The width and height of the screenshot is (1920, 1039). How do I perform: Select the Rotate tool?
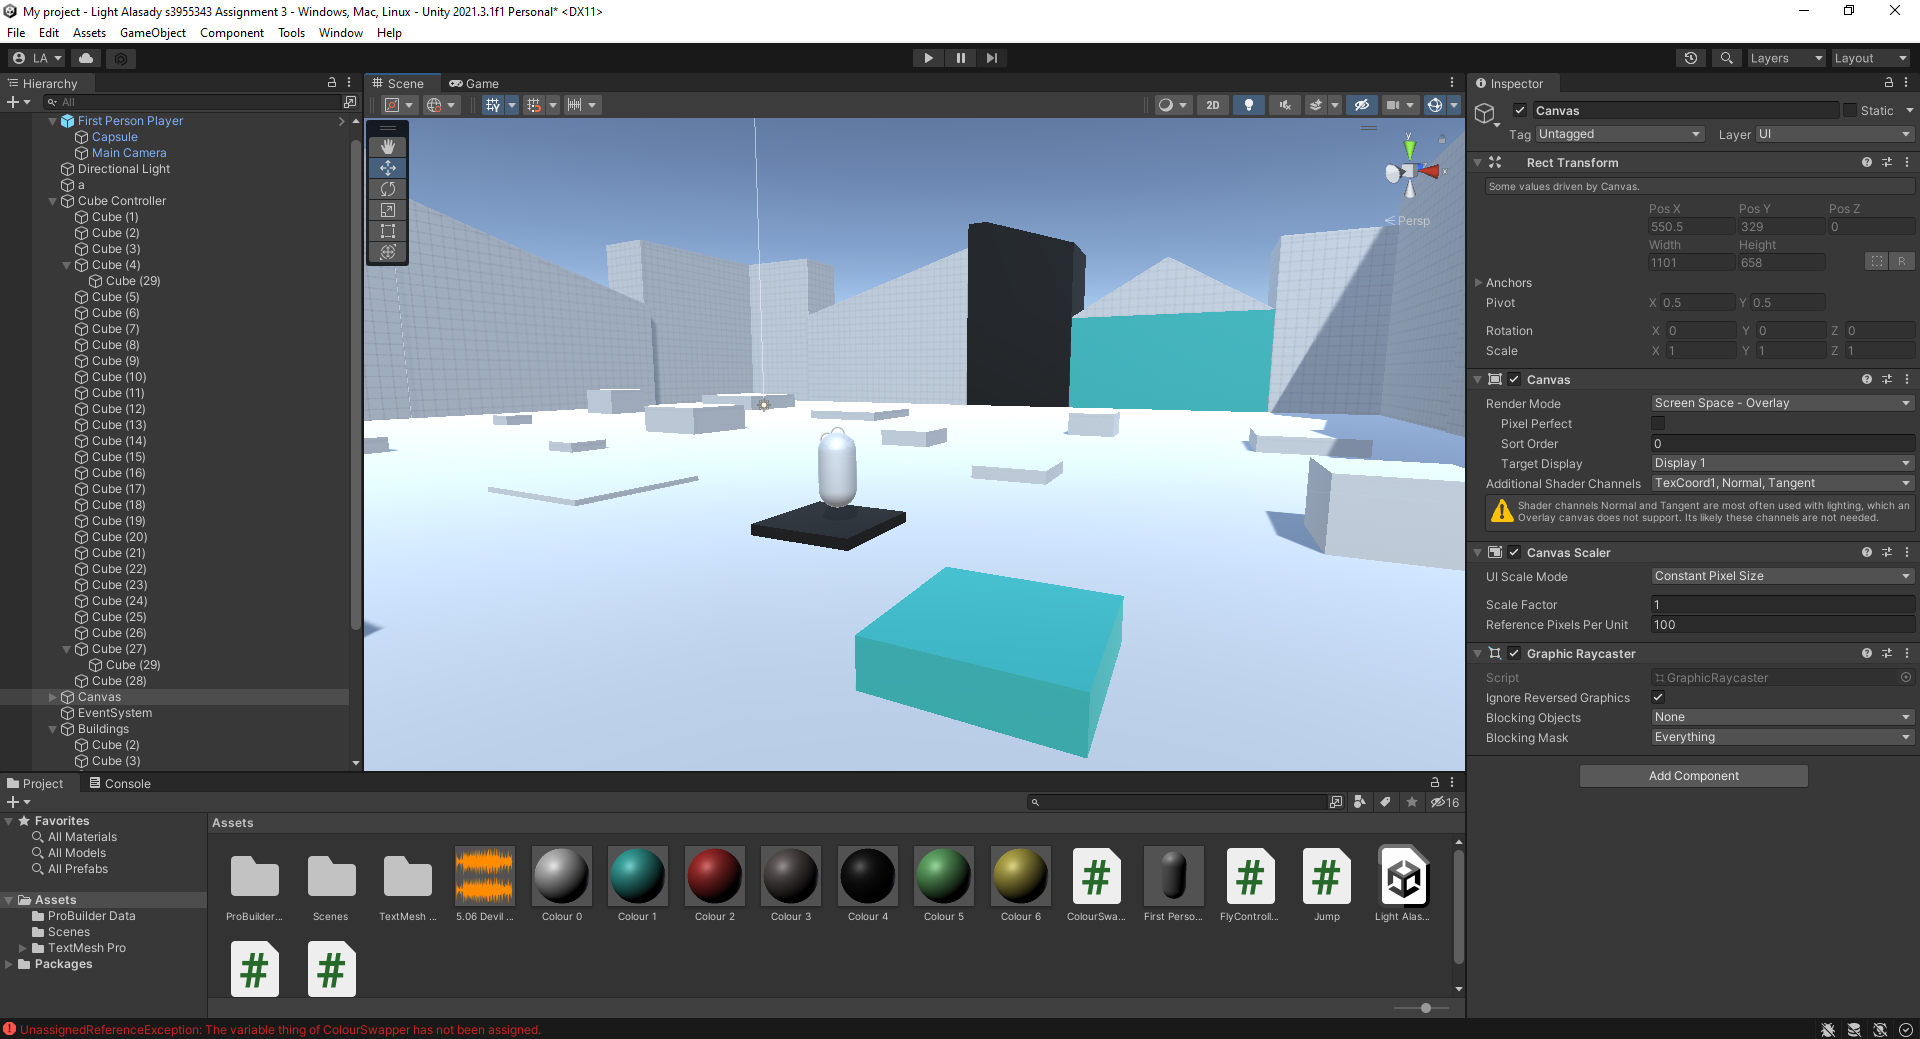pos(388,188)
